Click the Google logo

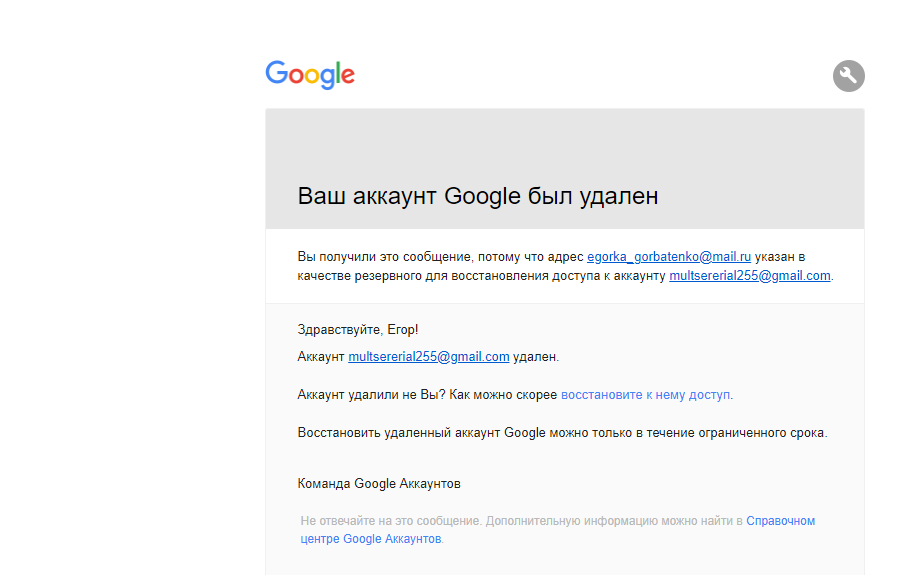pos(310,75)
